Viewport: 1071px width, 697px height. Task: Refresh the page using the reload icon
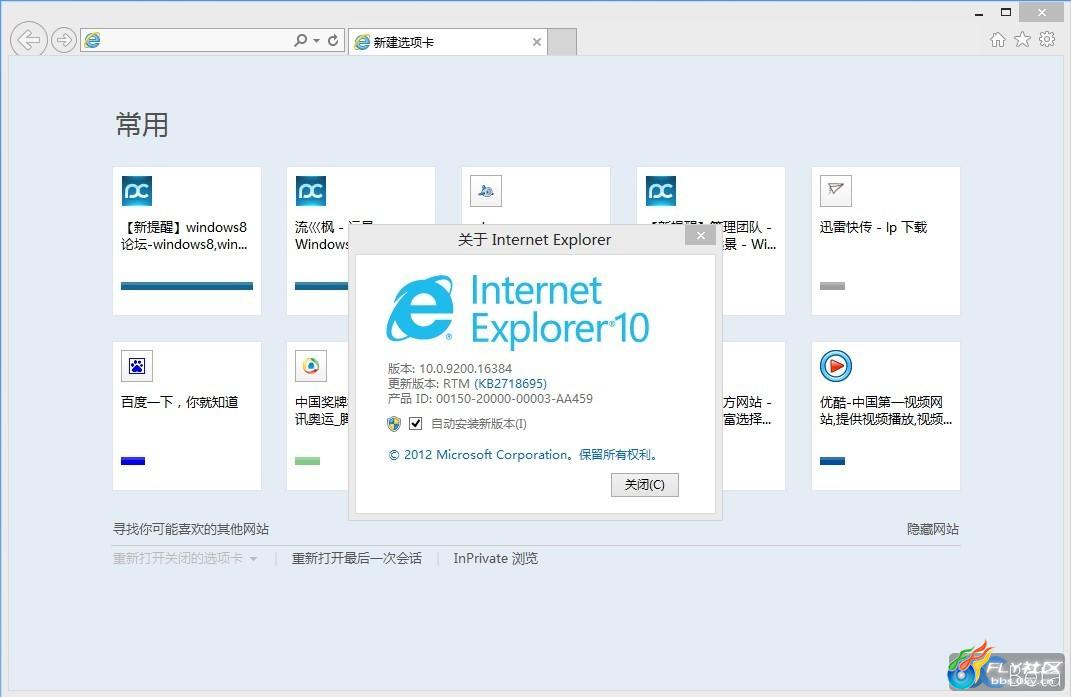click(333, 40)
